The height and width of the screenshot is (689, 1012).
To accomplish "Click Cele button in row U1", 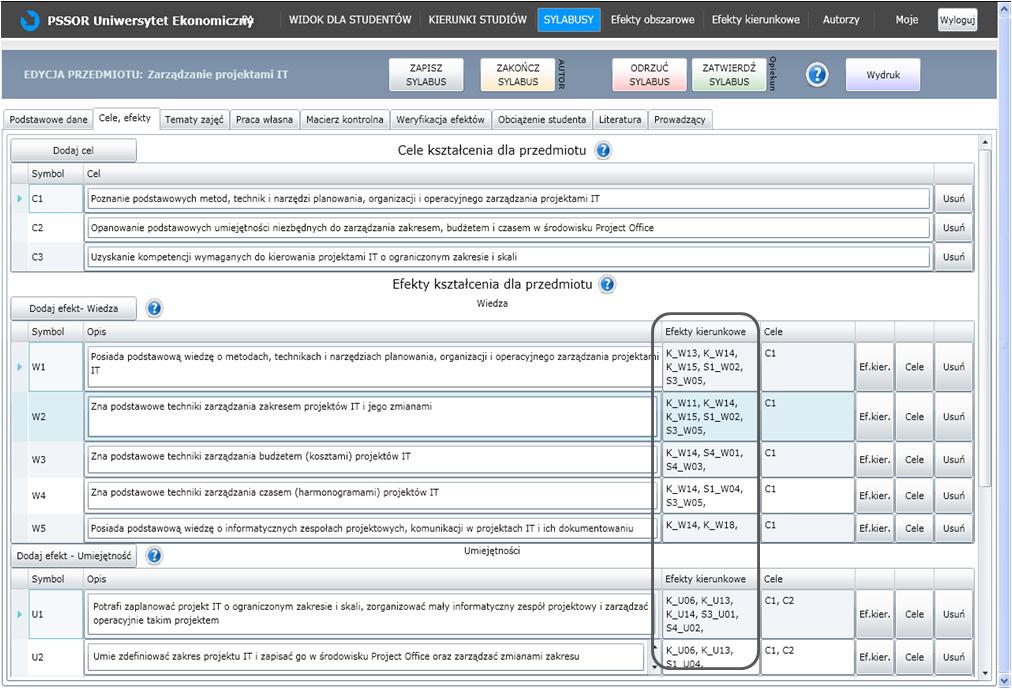I will tap(914, 614).
